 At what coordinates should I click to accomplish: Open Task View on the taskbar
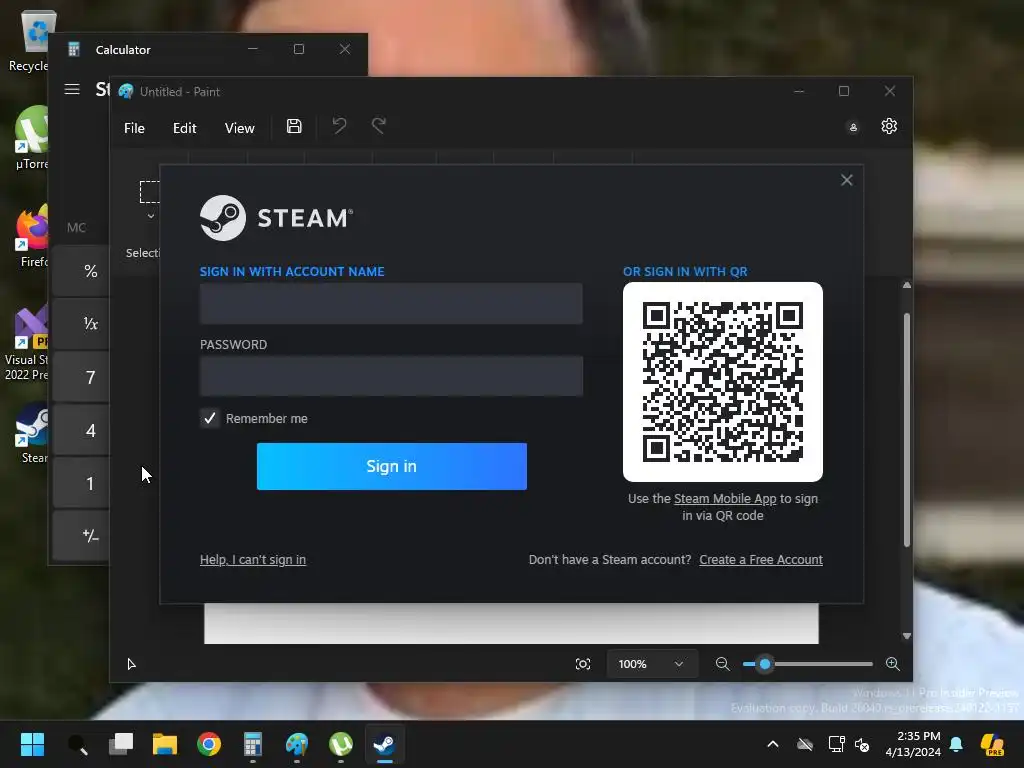point(121,744)
